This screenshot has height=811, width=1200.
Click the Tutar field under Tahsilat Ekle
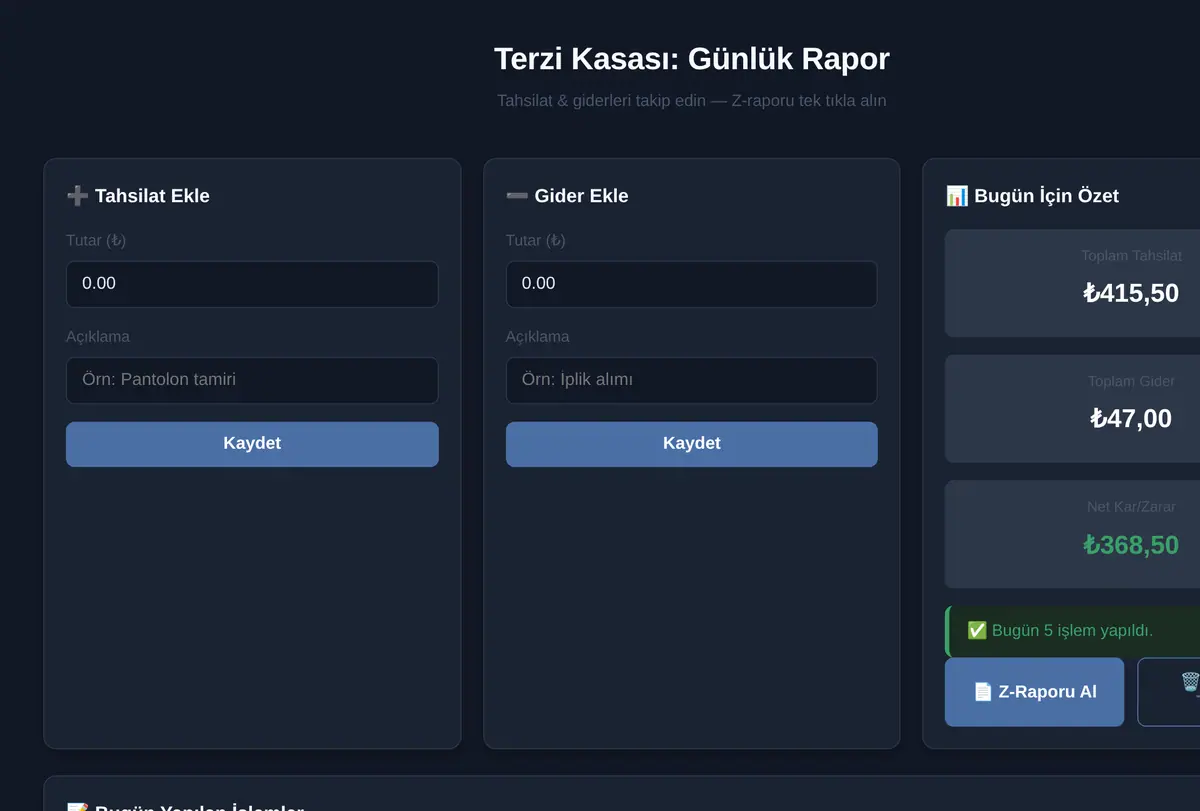point(252,284)
